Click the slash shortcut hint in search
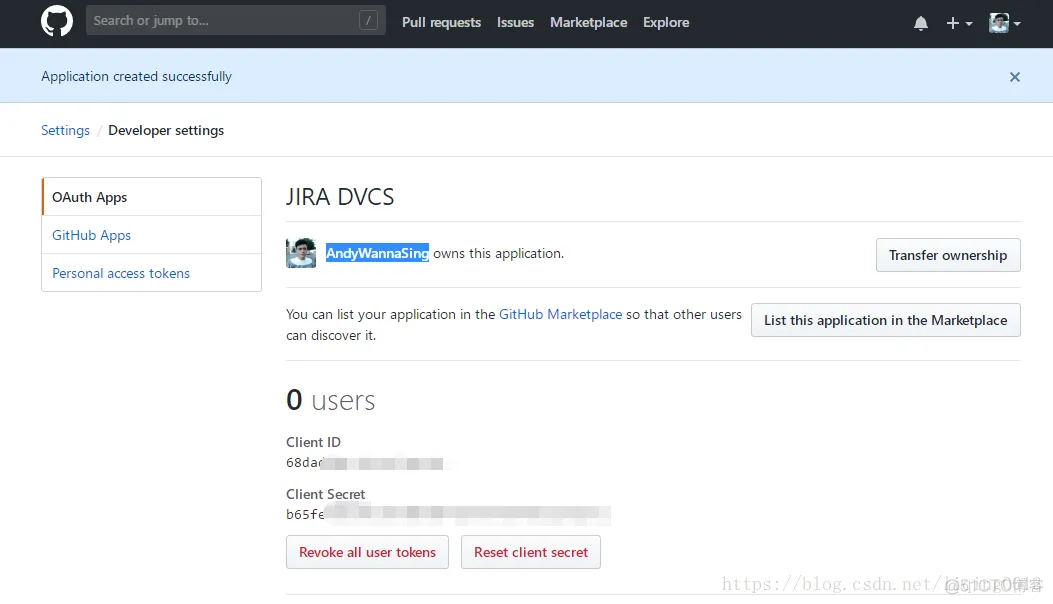 [368, 21]
